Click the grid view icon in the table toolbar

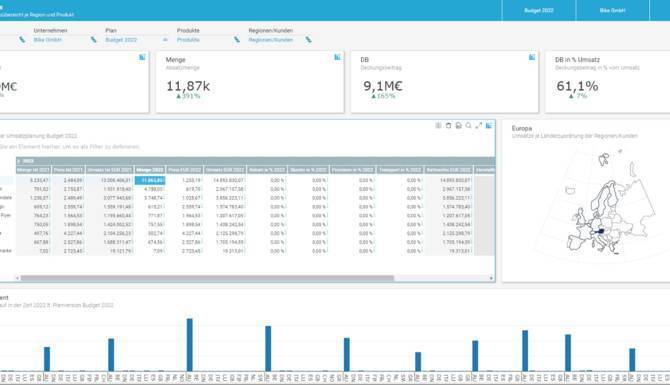pos(438,125)
